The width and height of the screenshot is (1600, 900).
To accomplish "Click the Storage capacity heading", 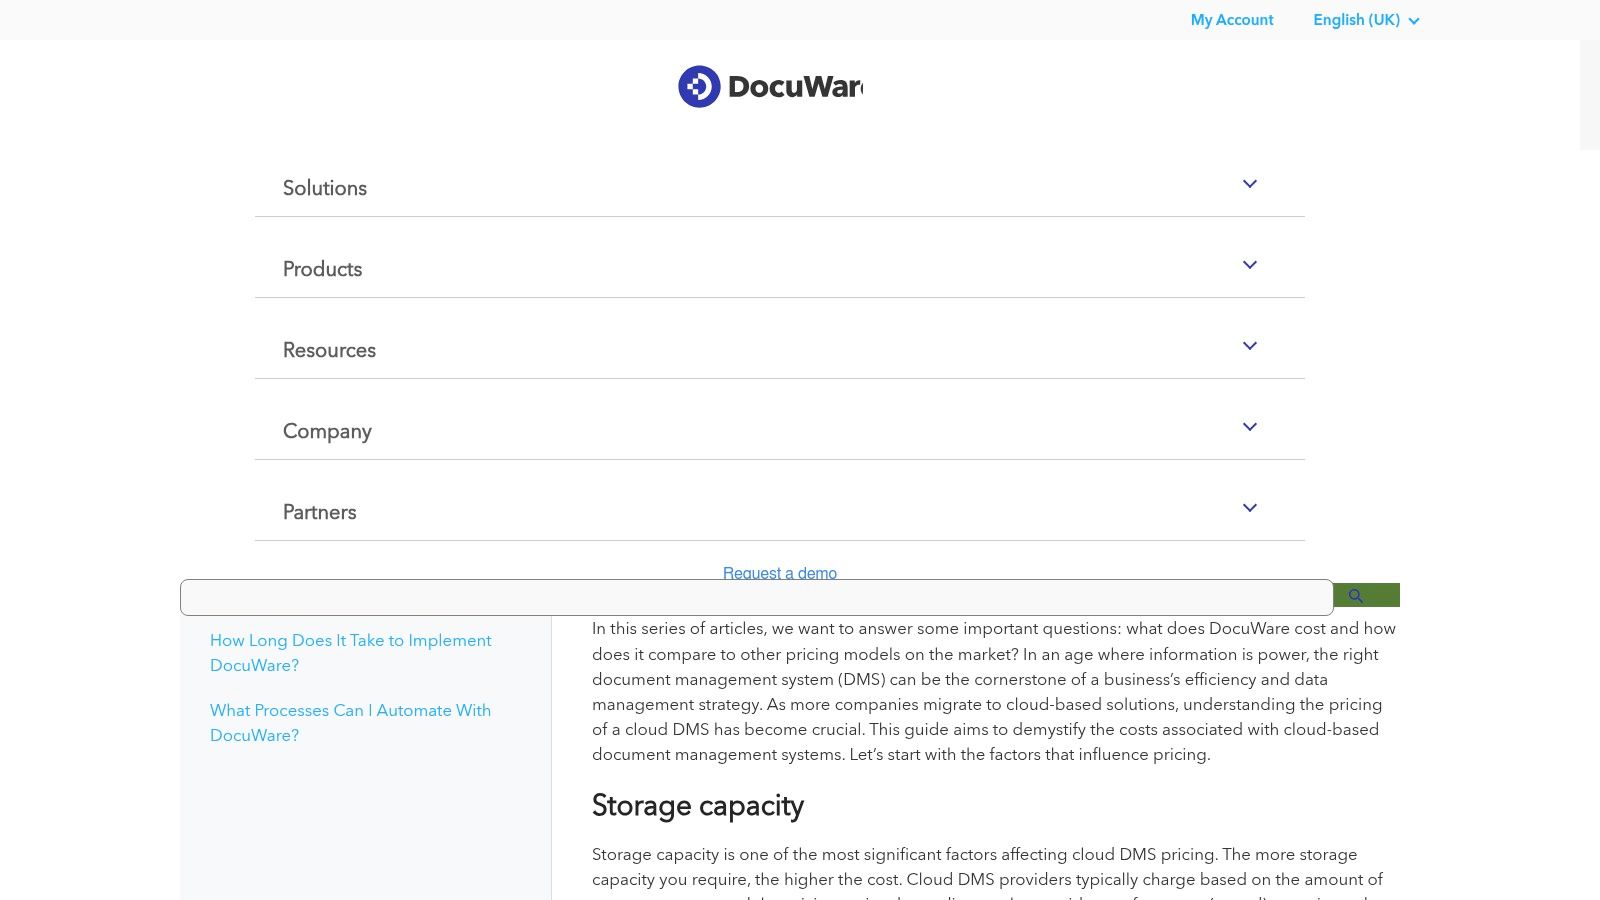I will (697, 806).
